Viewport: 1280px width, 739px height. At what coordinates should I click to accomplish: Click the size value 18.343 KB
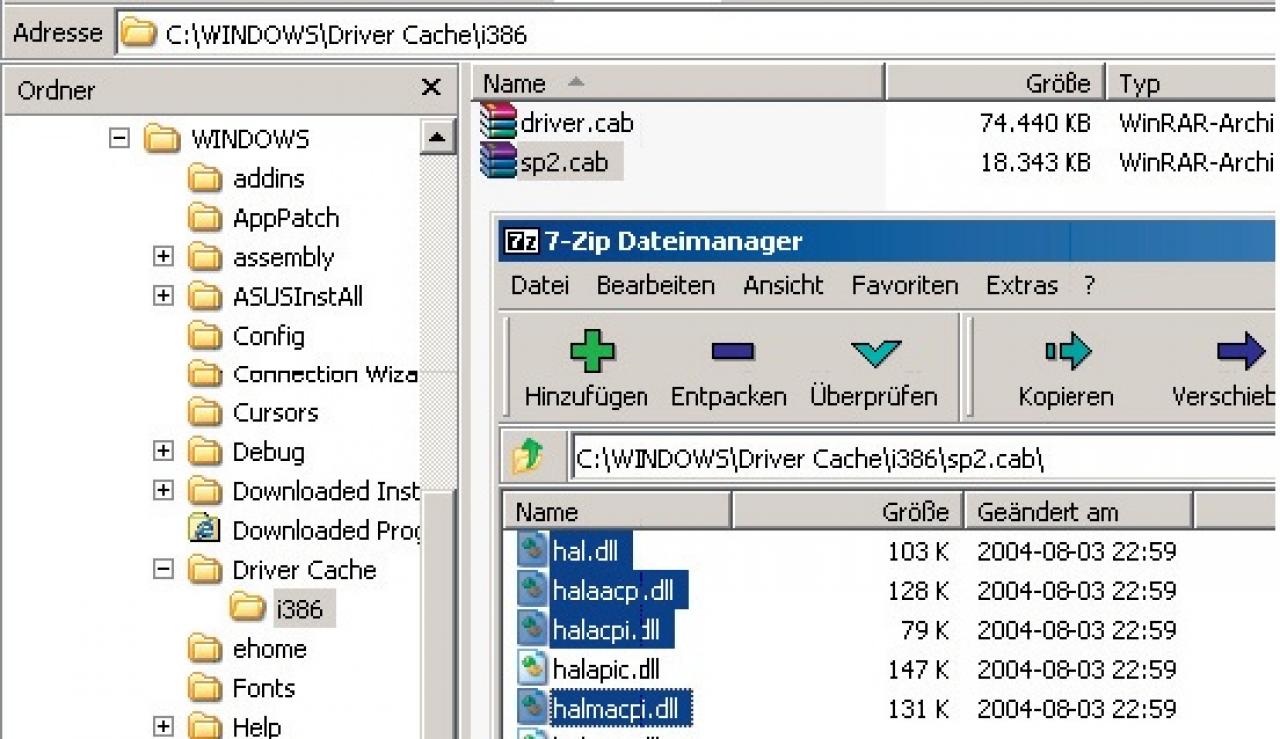coord(1034,162)
